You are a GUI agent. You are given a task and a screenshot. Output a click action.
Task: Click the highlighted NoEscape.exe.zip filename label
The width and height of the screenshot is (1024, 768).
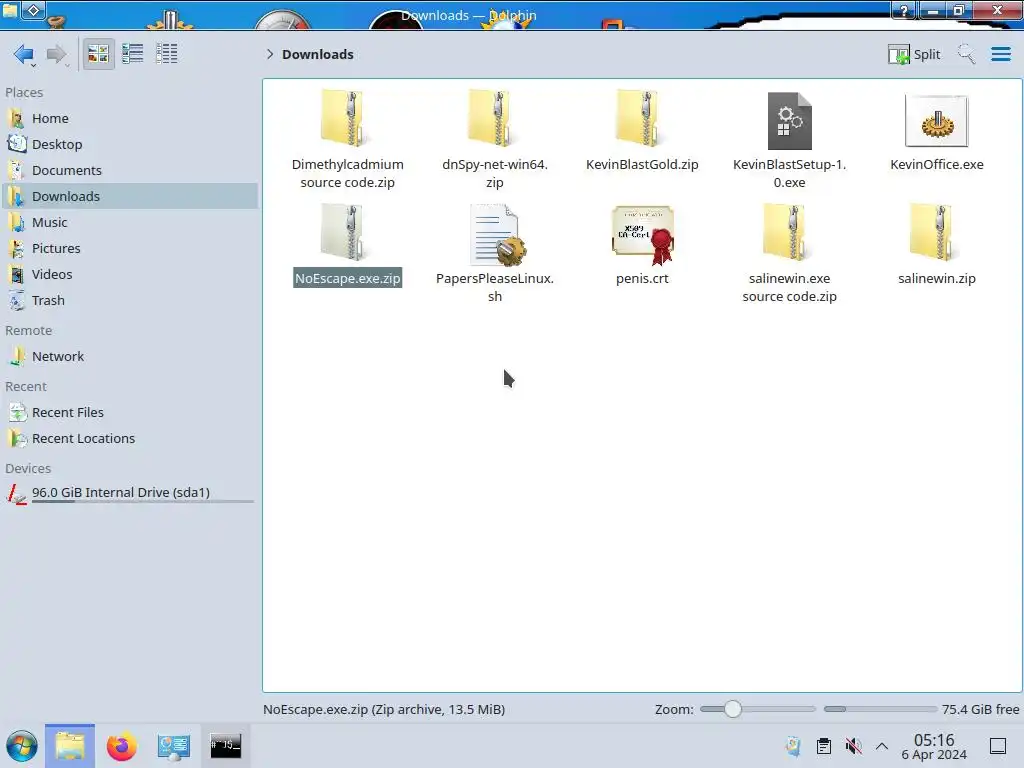coord(347,278)
